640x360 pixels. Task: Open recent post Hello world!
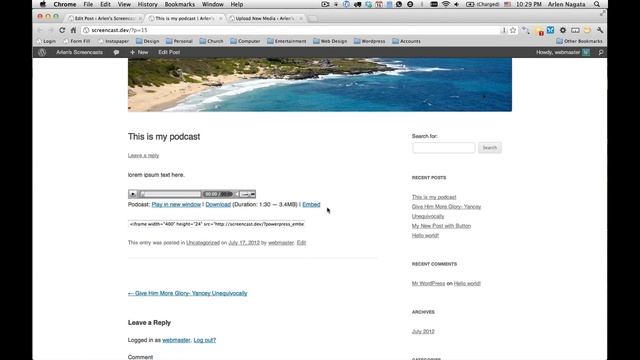(x=425, y=236)
